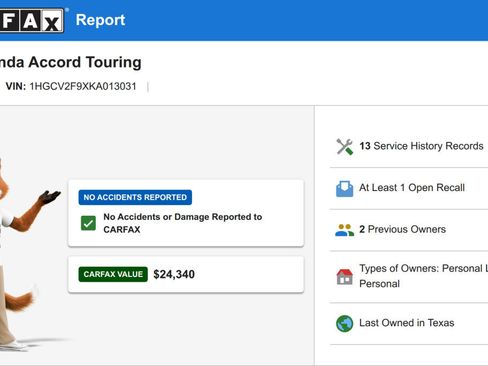This screenshot has height=366, width=488.
Task: Open the At Least 1 Open Recall entry
Action: click(409, 188)
